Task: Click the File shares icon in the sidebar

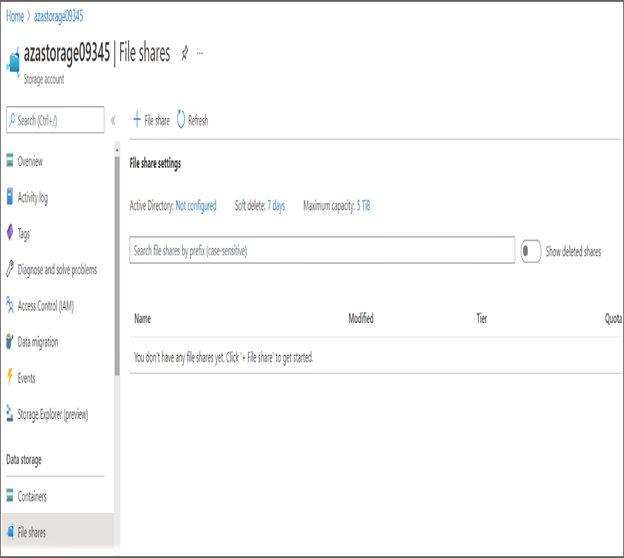Action: (11, 531)
